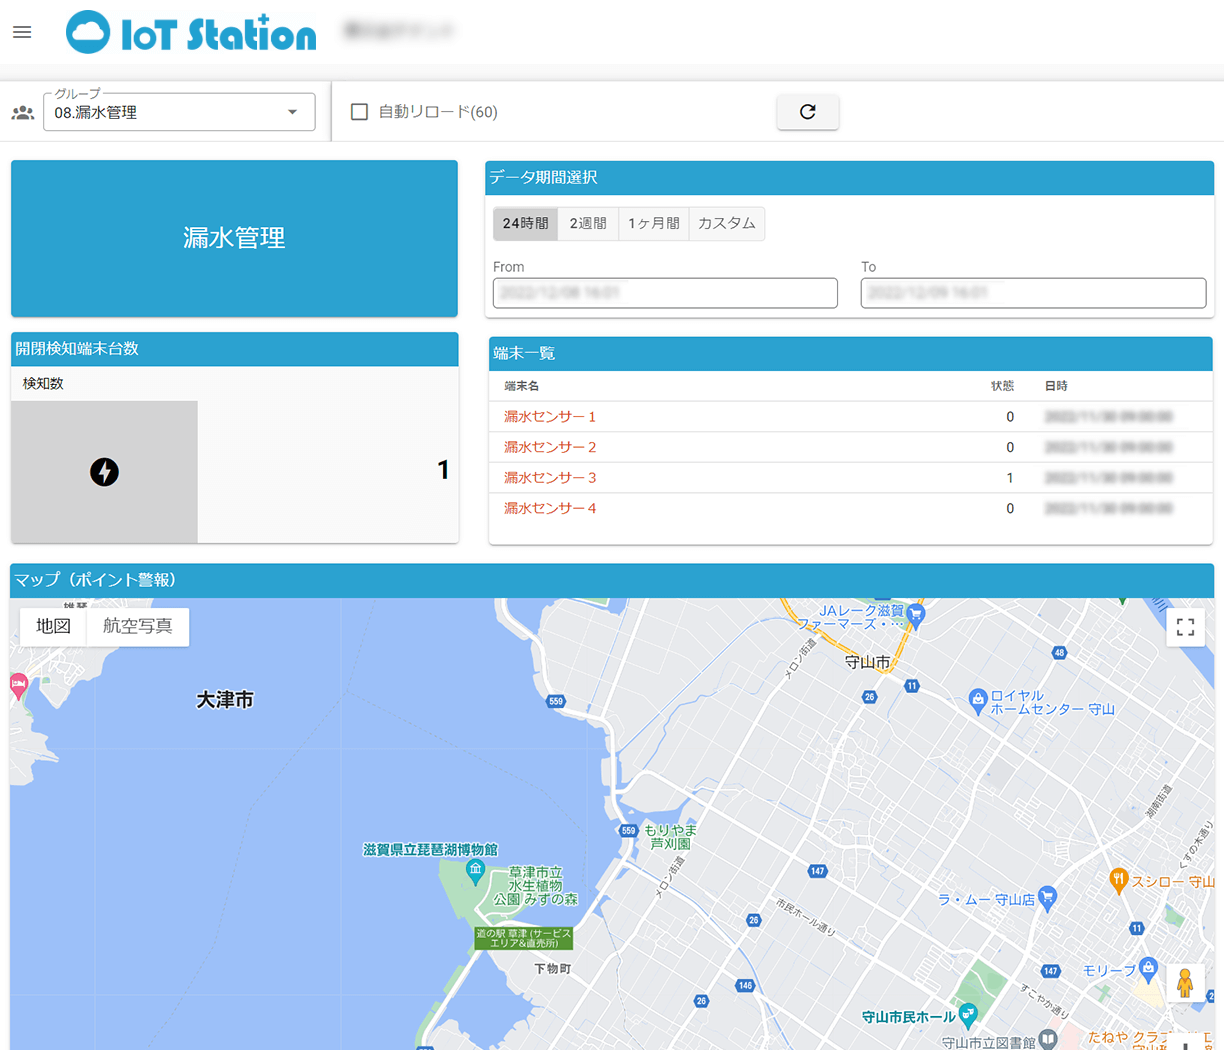
Task: Enable the 自動リロード(60) checkbox
Action: point(359,112)
